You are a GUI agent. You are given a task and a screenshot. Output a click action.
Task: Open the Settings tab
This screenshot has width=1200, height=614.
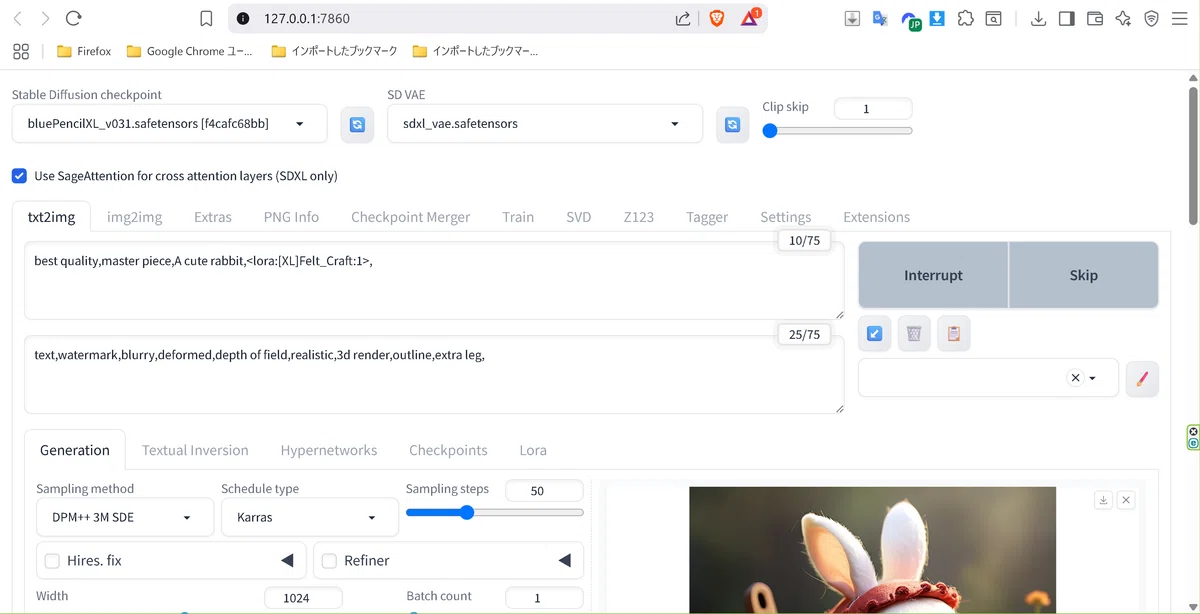click(x=785, y=217)
